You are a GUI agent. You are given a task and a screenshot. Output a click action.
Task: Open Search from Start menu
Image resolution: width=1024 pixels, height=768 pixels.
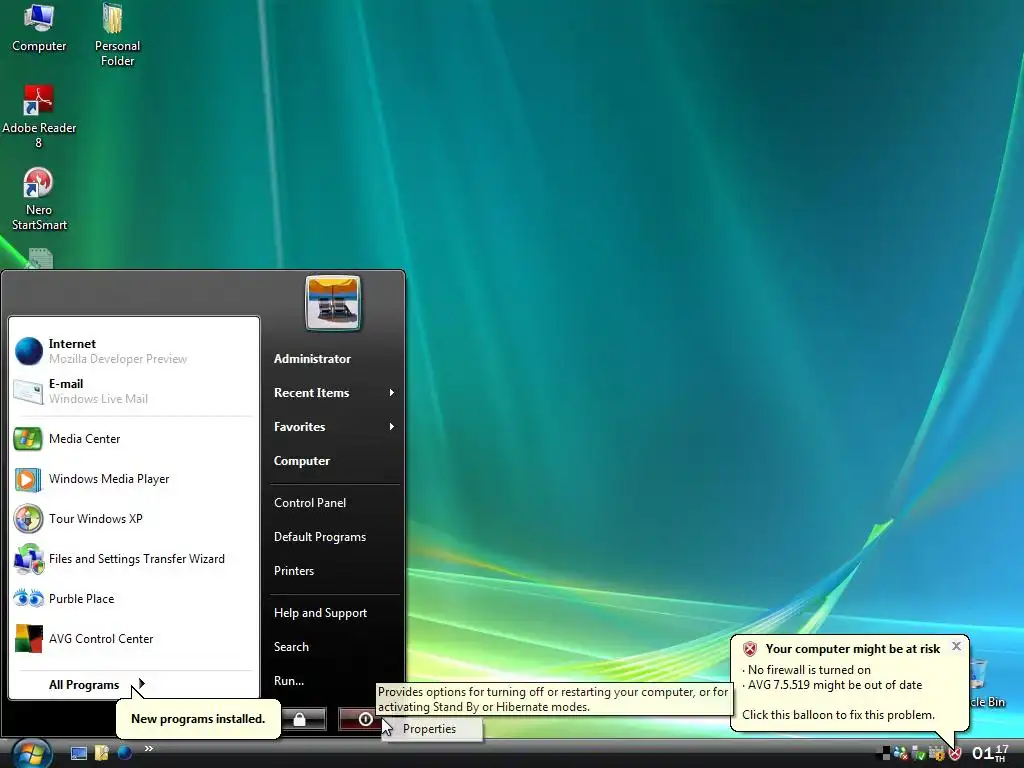pyautogui.click(x=334, y=647)
